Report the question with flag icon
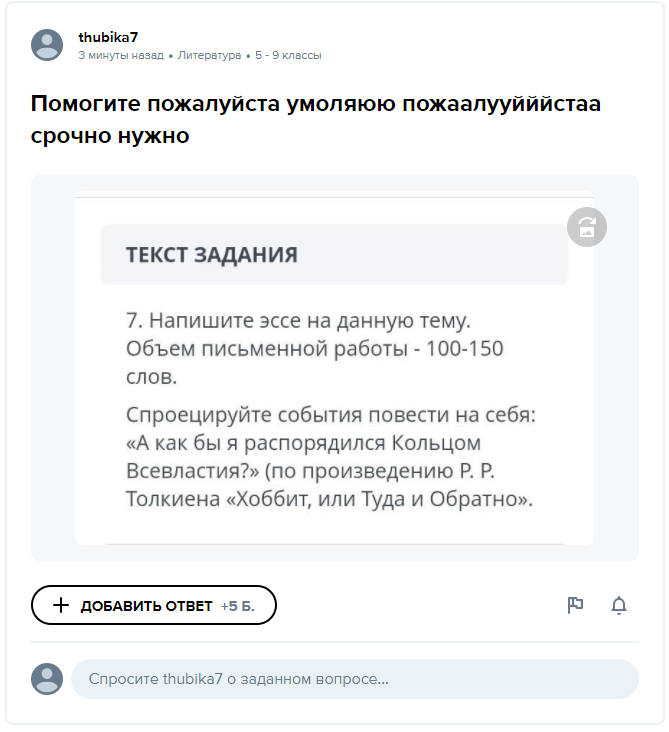Image resolution: width=669 pixels, height=732 pixels. [575, 605]
